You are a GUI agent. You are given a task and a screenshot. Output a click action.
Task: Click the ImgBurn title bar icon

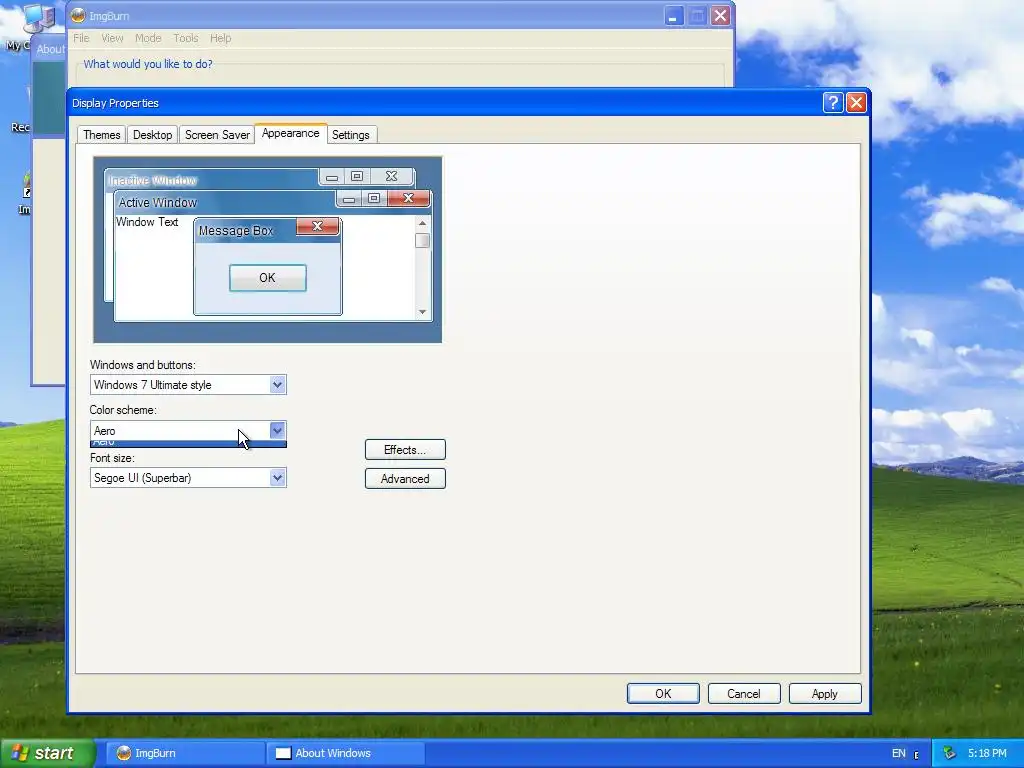click(78, 16)
